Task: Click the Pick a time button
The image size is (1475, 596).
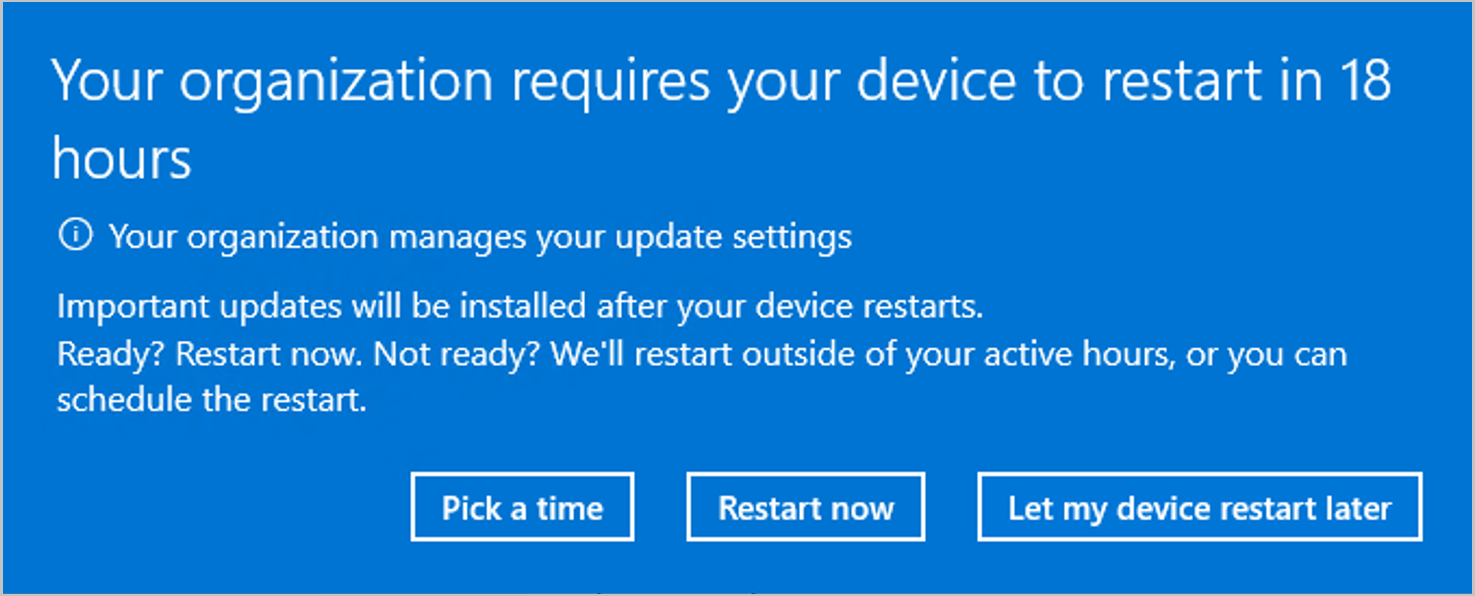Action: (x=522, y=507)
